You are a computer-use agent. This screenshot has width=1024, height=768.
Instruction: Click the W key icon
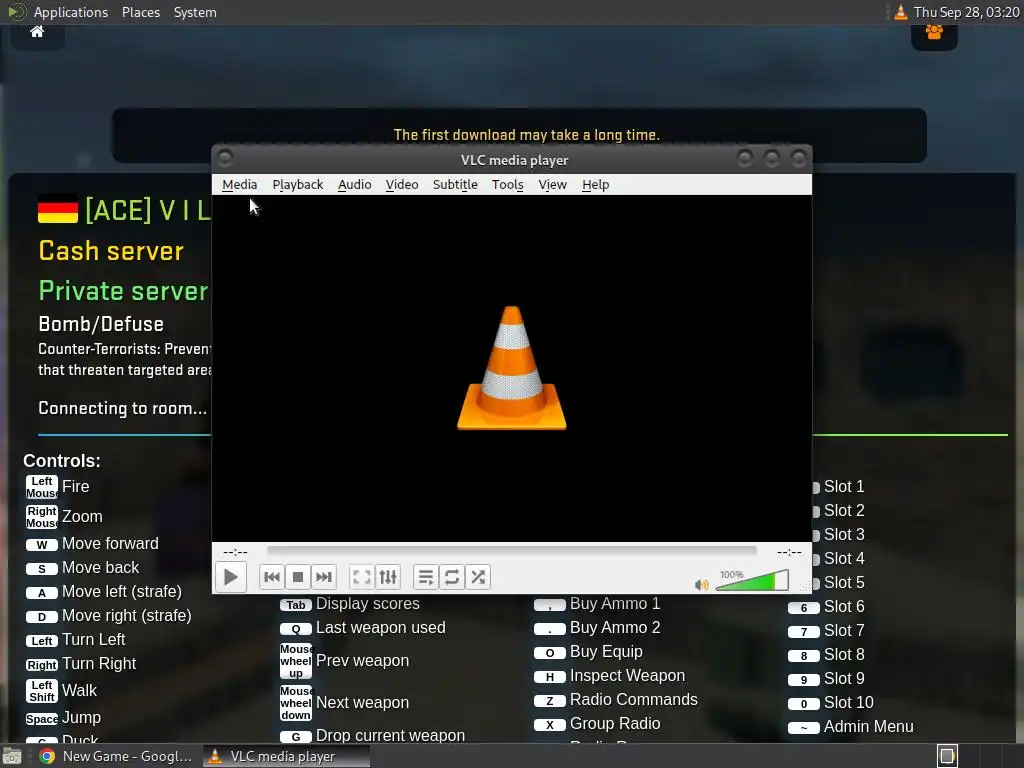42,545
